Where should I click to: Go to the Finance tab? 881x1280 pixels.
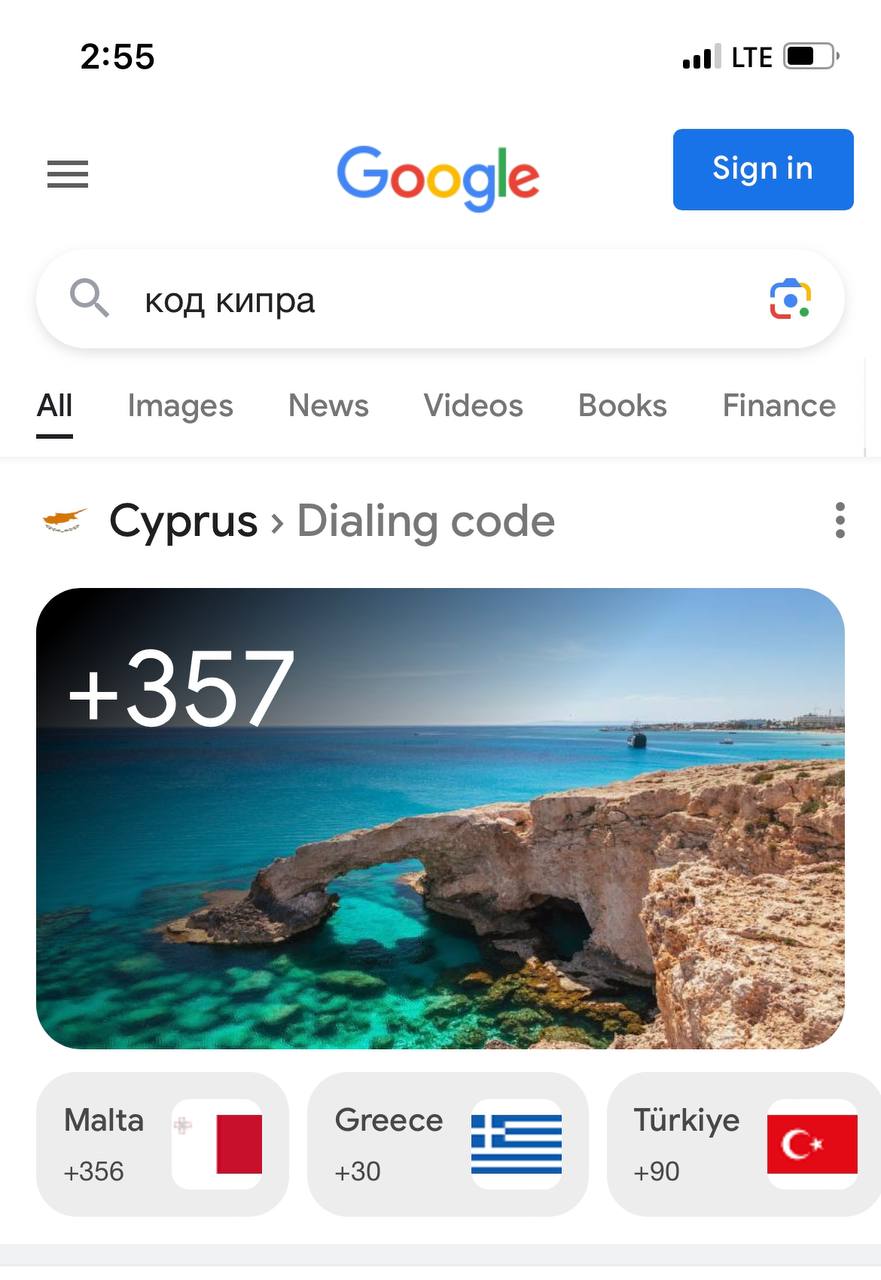click(x=779, y=406)
